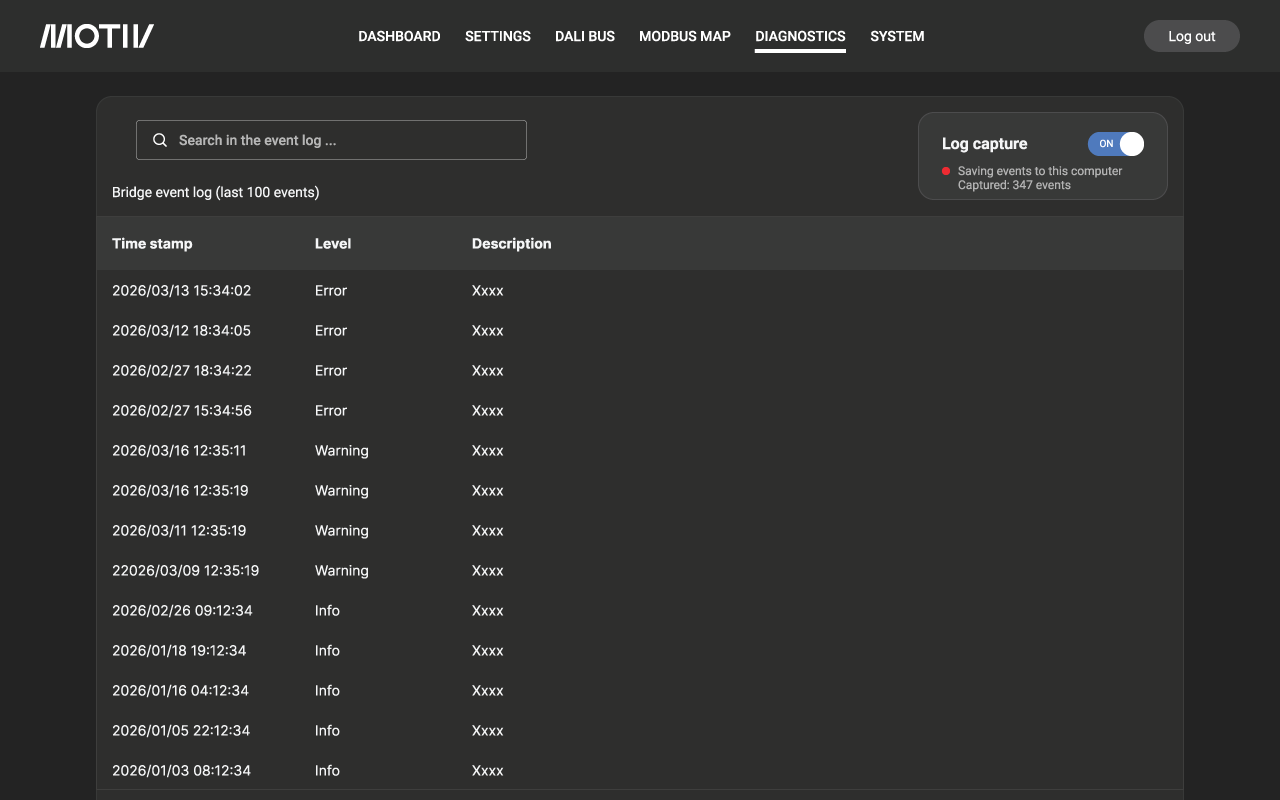Click Error level in 2026/03/12 row

pos(331,330)
